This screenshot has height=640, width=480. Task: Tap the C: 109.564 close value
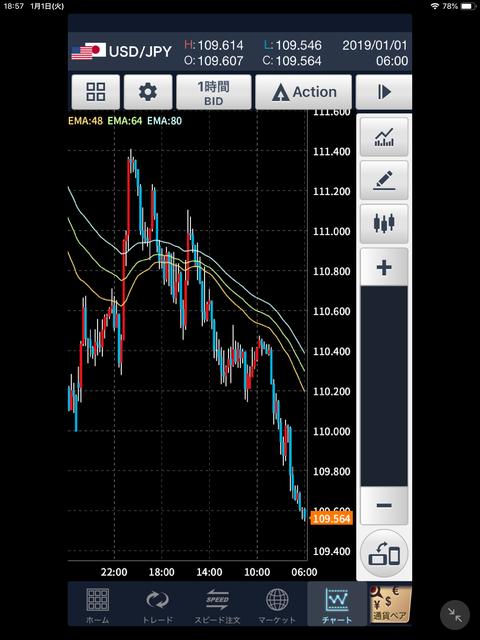pos(292,61)
